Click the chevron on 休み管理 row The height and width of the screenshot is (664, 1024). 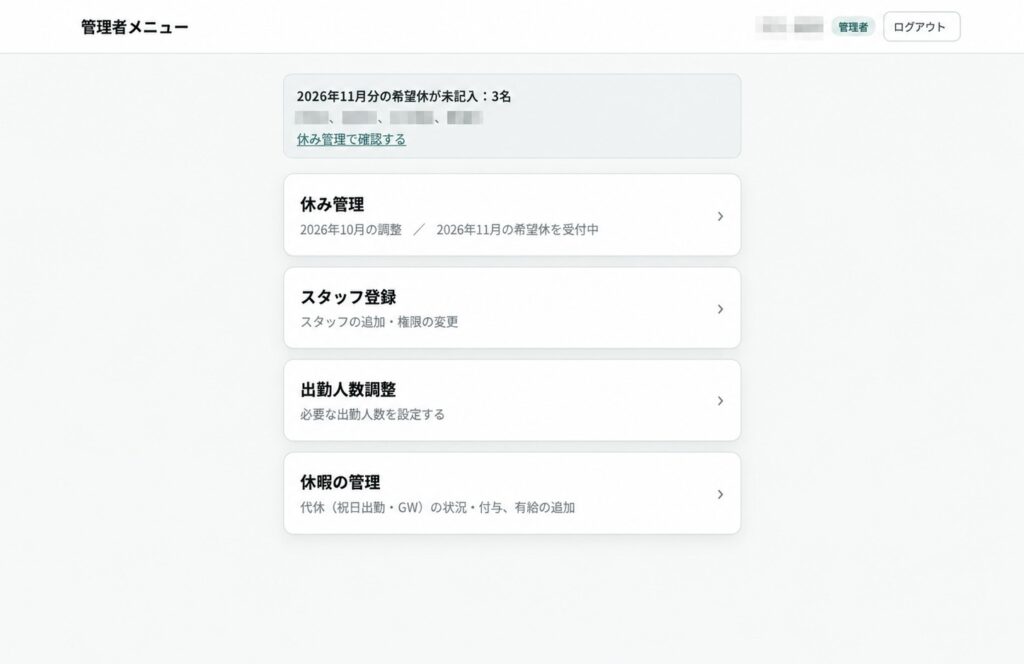pyautogui.click(x=720, y=216)
